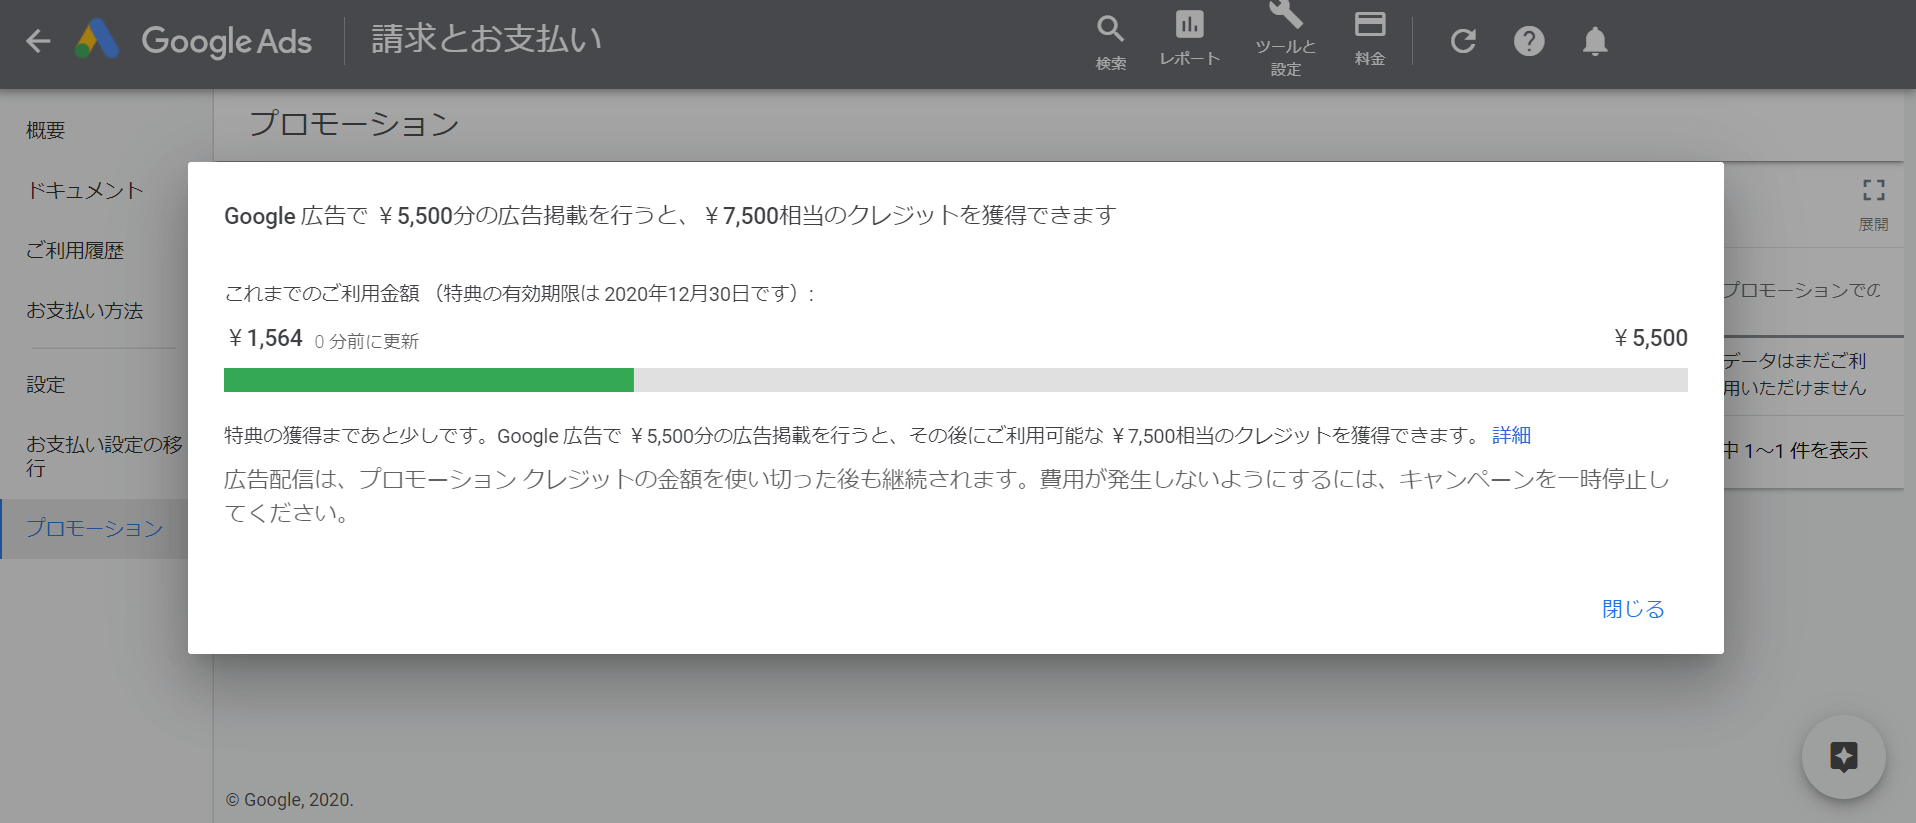Open the search (検索) icon
This screenshot has width=1916, height=823.
tap(1110, 42)
